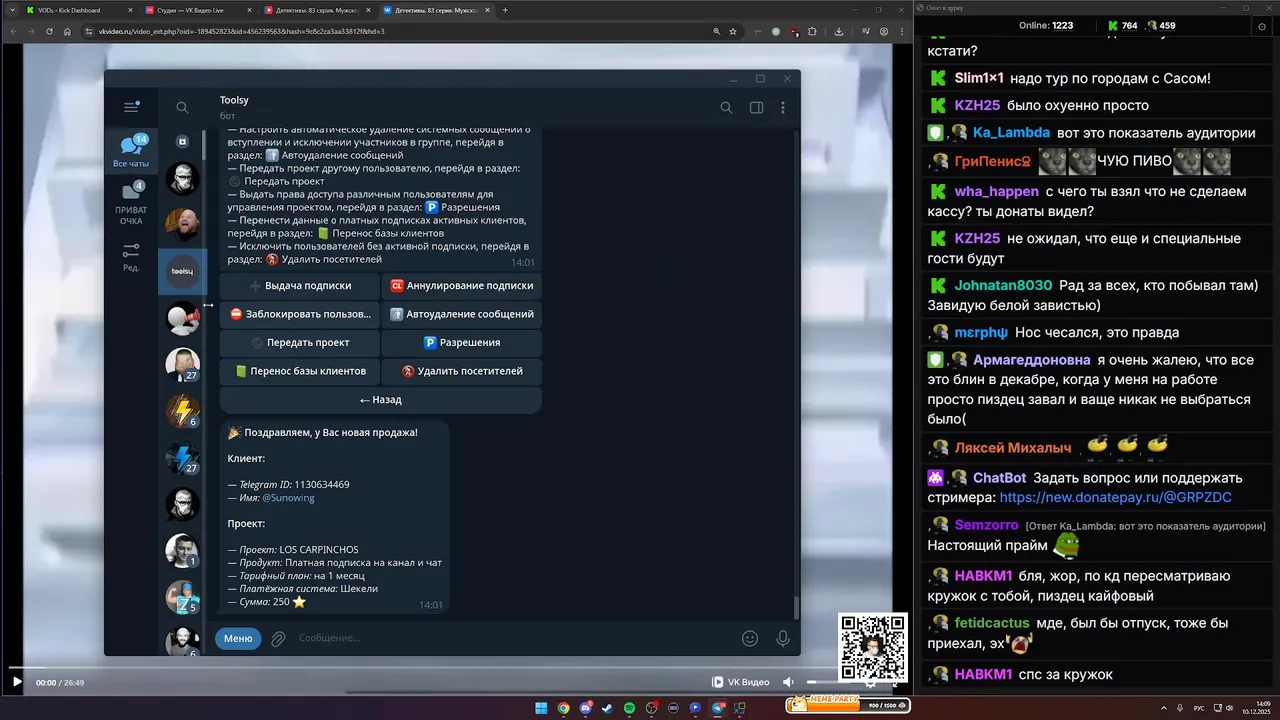This screenshot has width=1280, height=720.
Task: Click the Ka_Lambda username in the stream chat
Action: coord(1011,132)
